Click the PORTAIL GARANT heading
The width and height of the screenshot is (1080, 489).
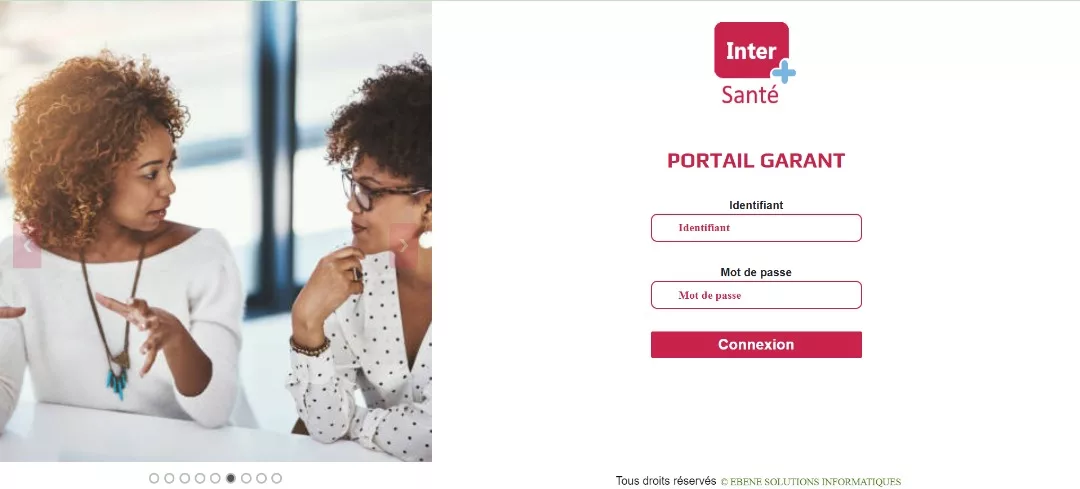(x=756, y=160)
